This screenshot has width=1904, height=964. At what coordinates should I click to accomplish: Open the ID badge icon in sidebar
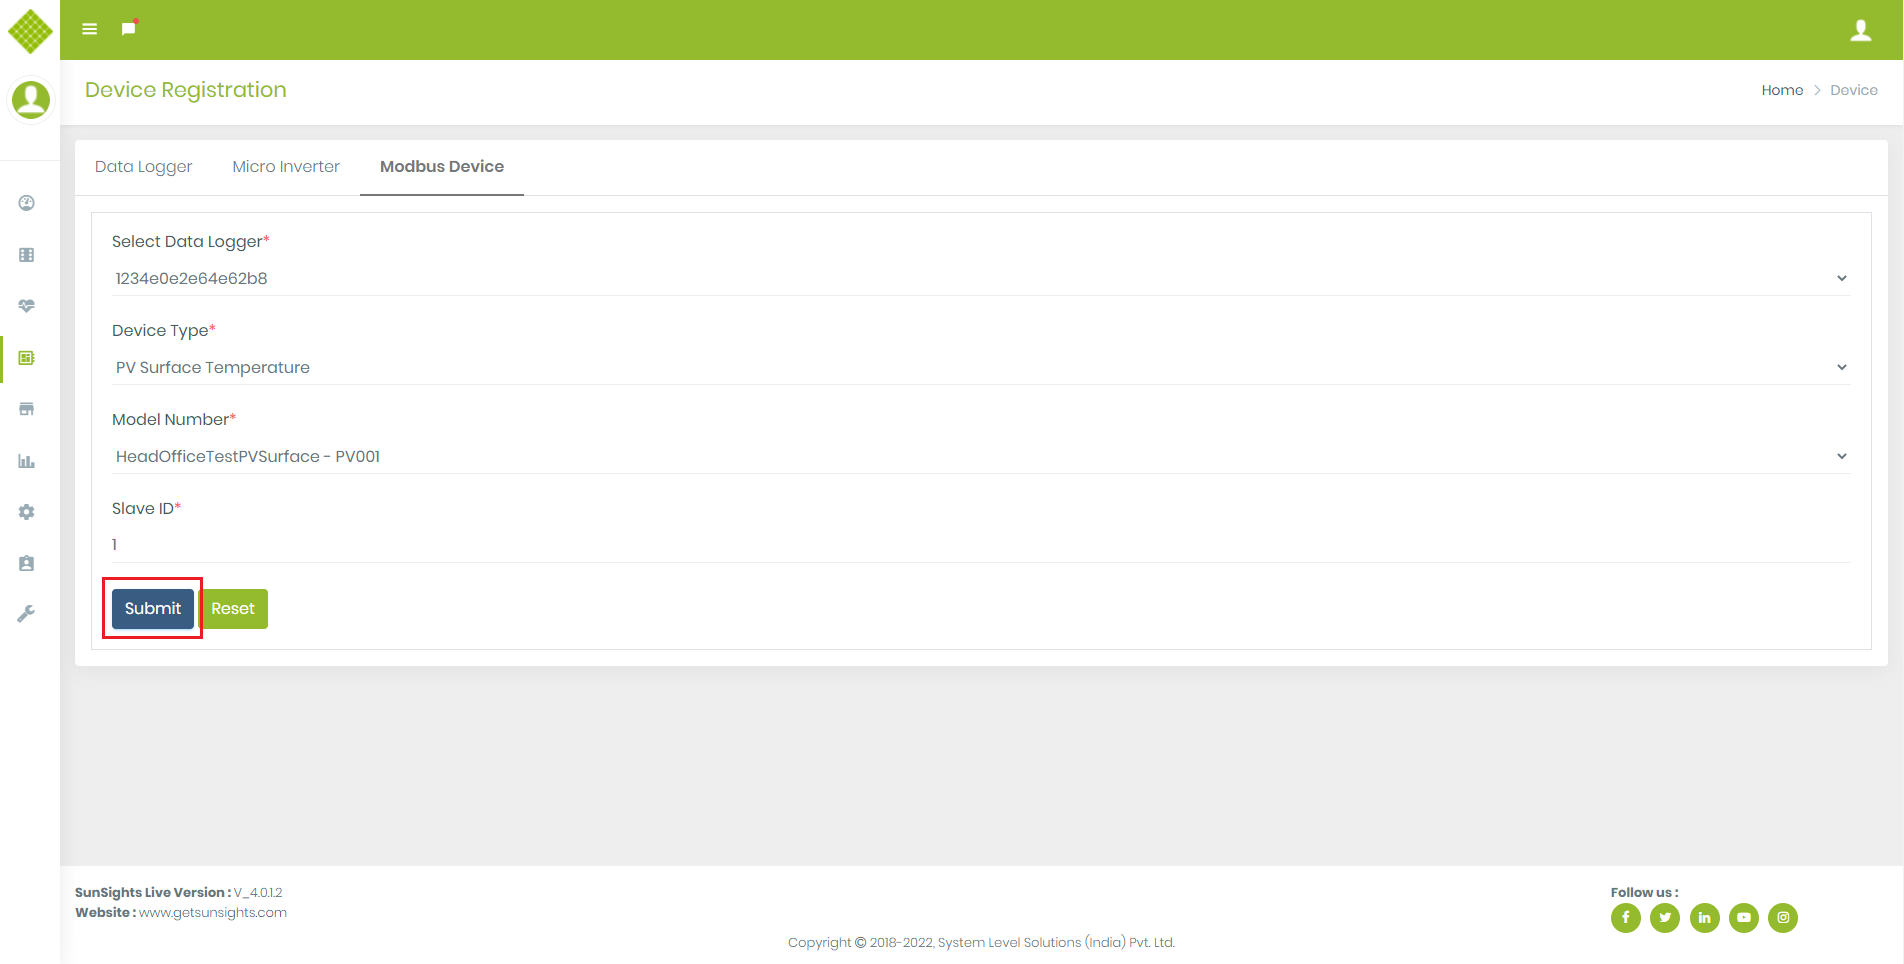[27, 563]
